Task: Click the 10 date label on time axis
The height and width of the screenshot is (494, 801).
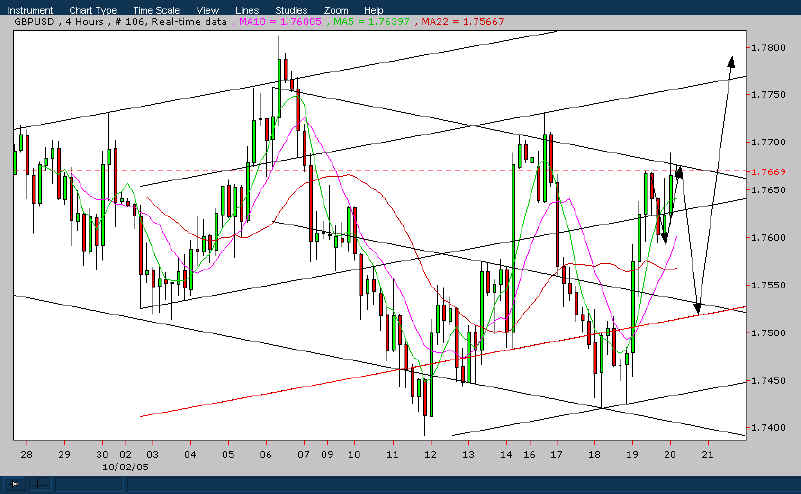Action: (354, 454)
